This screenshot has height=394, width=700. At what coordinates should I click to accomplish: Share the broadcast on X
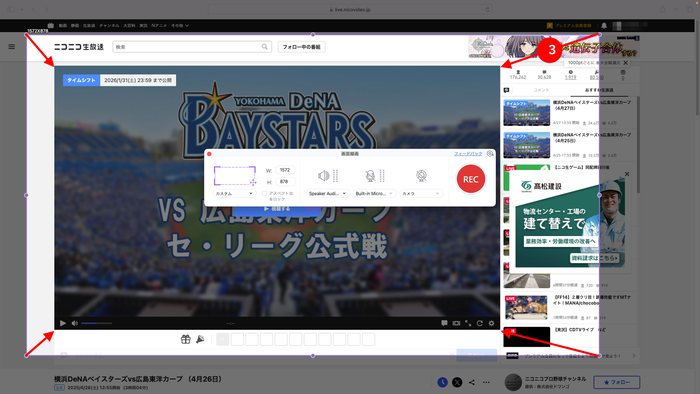point(457,382)
